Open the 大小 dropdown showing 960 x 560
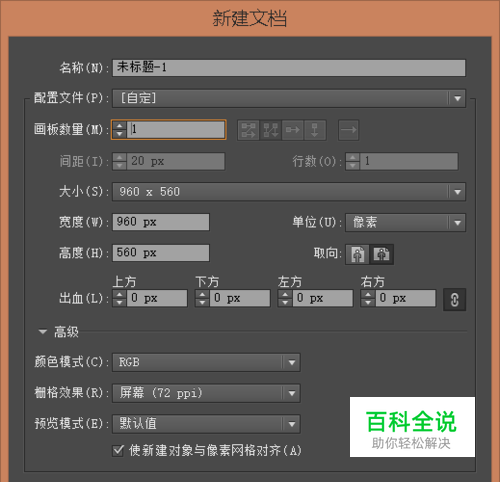The height and width of the screenshot is (482, 500). click(289, 192)
